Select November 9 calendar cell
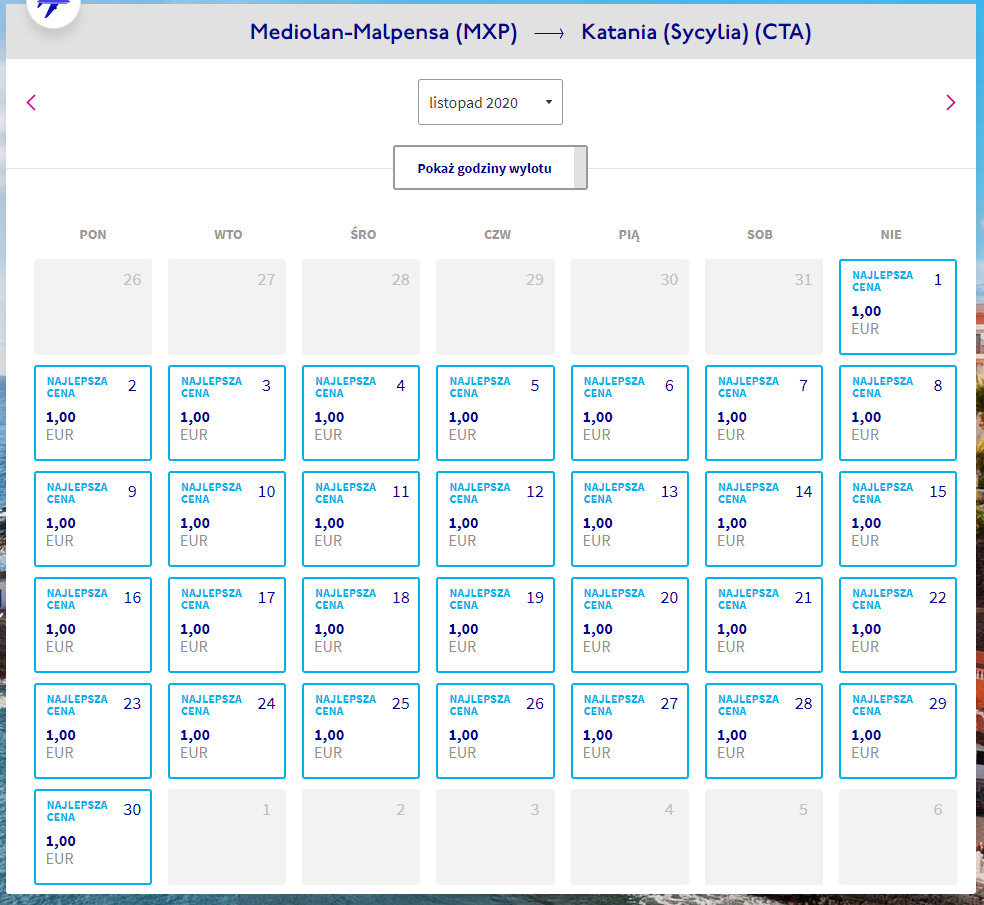The width and height of the screenshot is (984, 905). pos(93,519)
